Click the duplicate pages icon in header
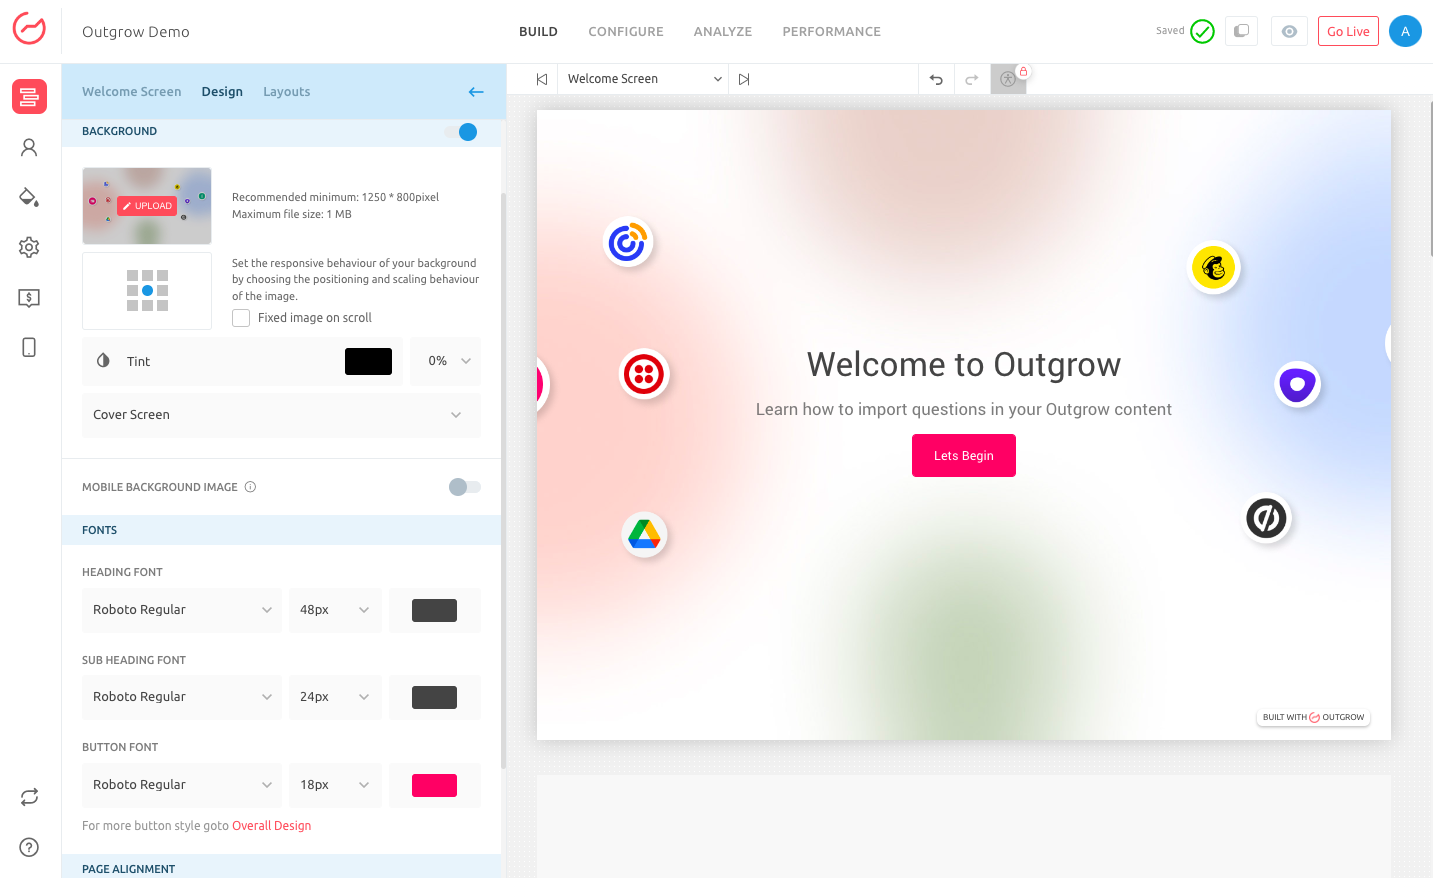 (1241, 31)
